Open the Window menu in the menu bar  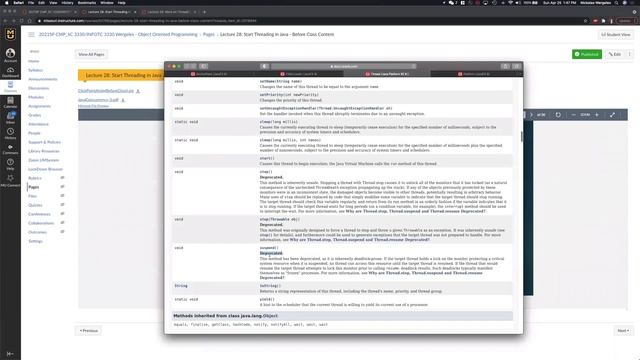tap(107, 3)
